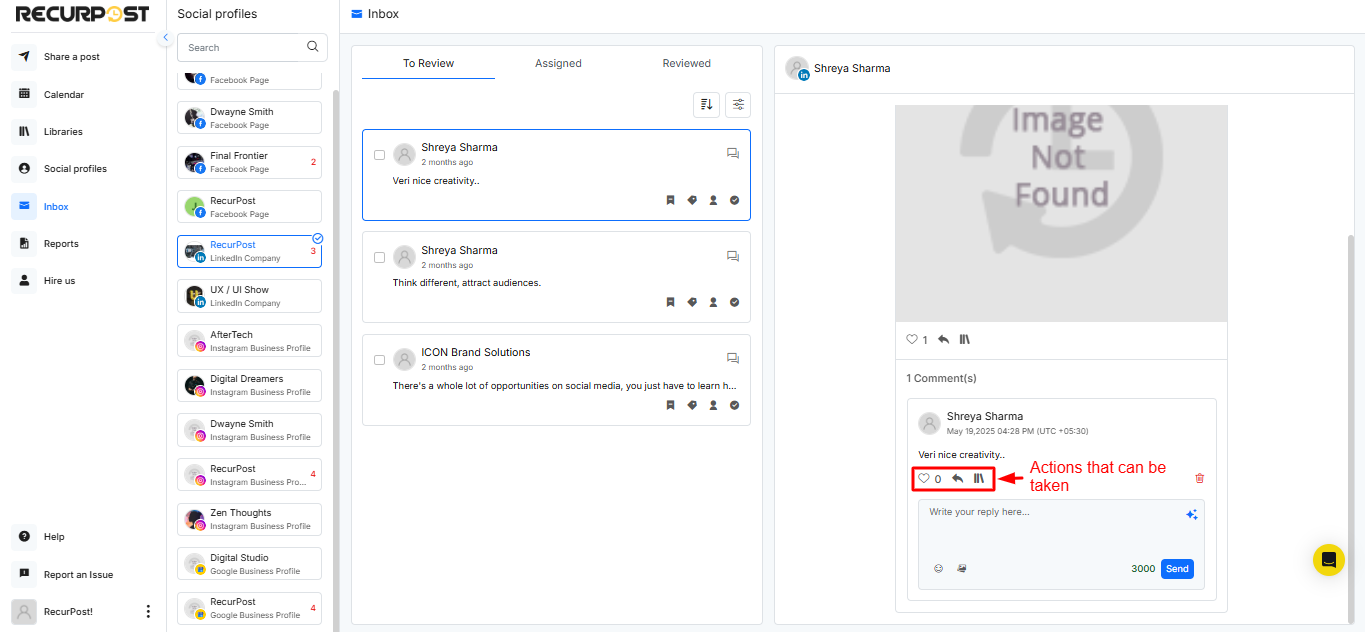The height and width of the screenshot is (632, 1365).
Task: Select UX / UI Show LinkedIn profile
Action: pos(249,295)
